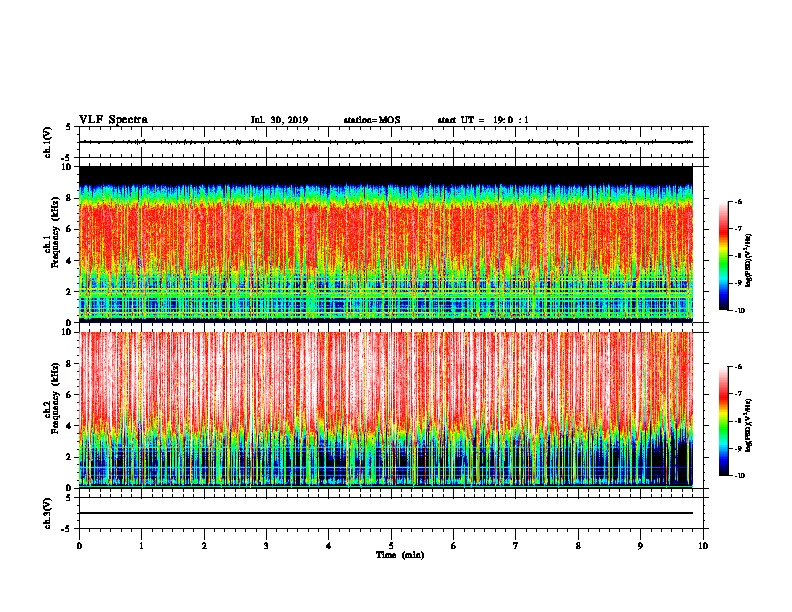Select the date text "Jul. 30, 2019"
The image size is (792, 612).
click(279, 120)
